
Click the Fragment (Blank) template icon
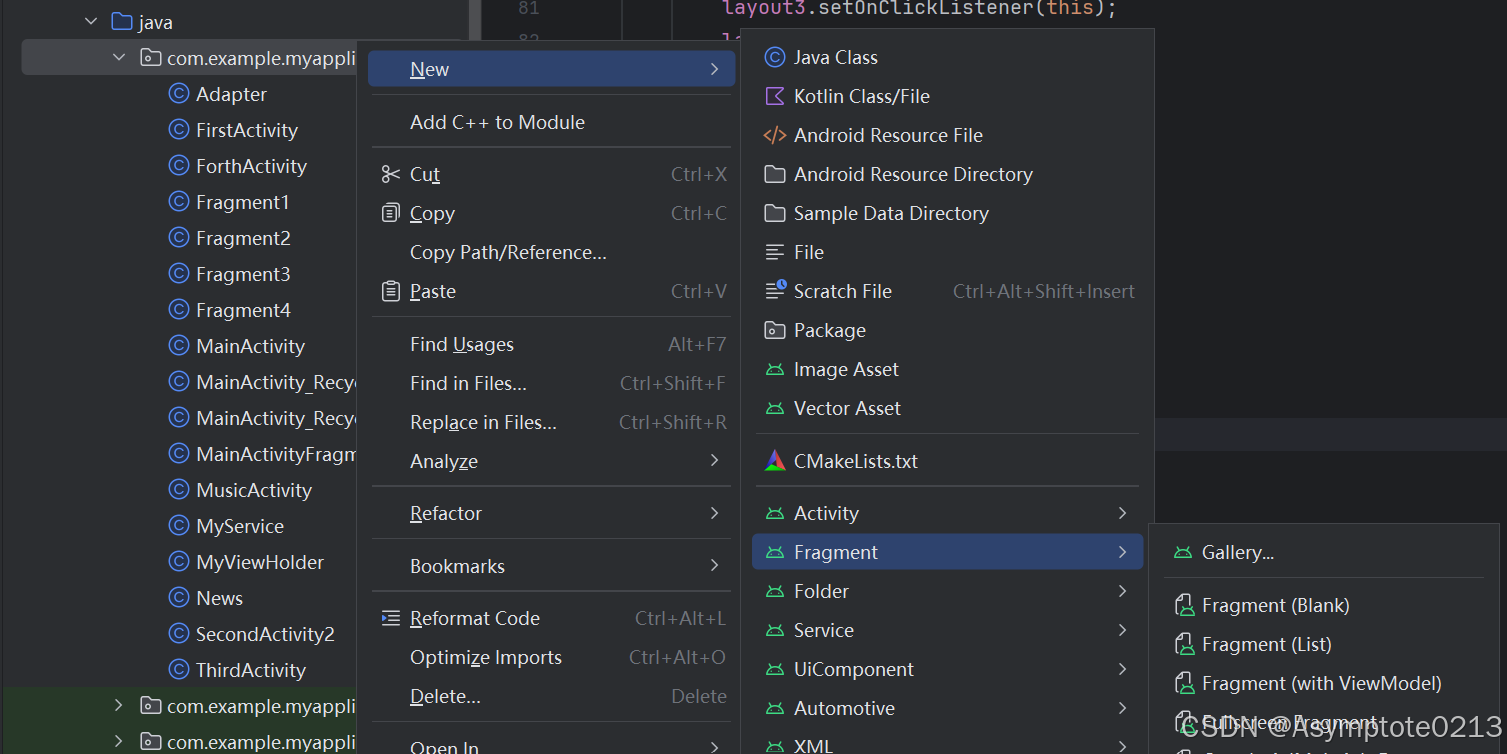coord(1185,605)
